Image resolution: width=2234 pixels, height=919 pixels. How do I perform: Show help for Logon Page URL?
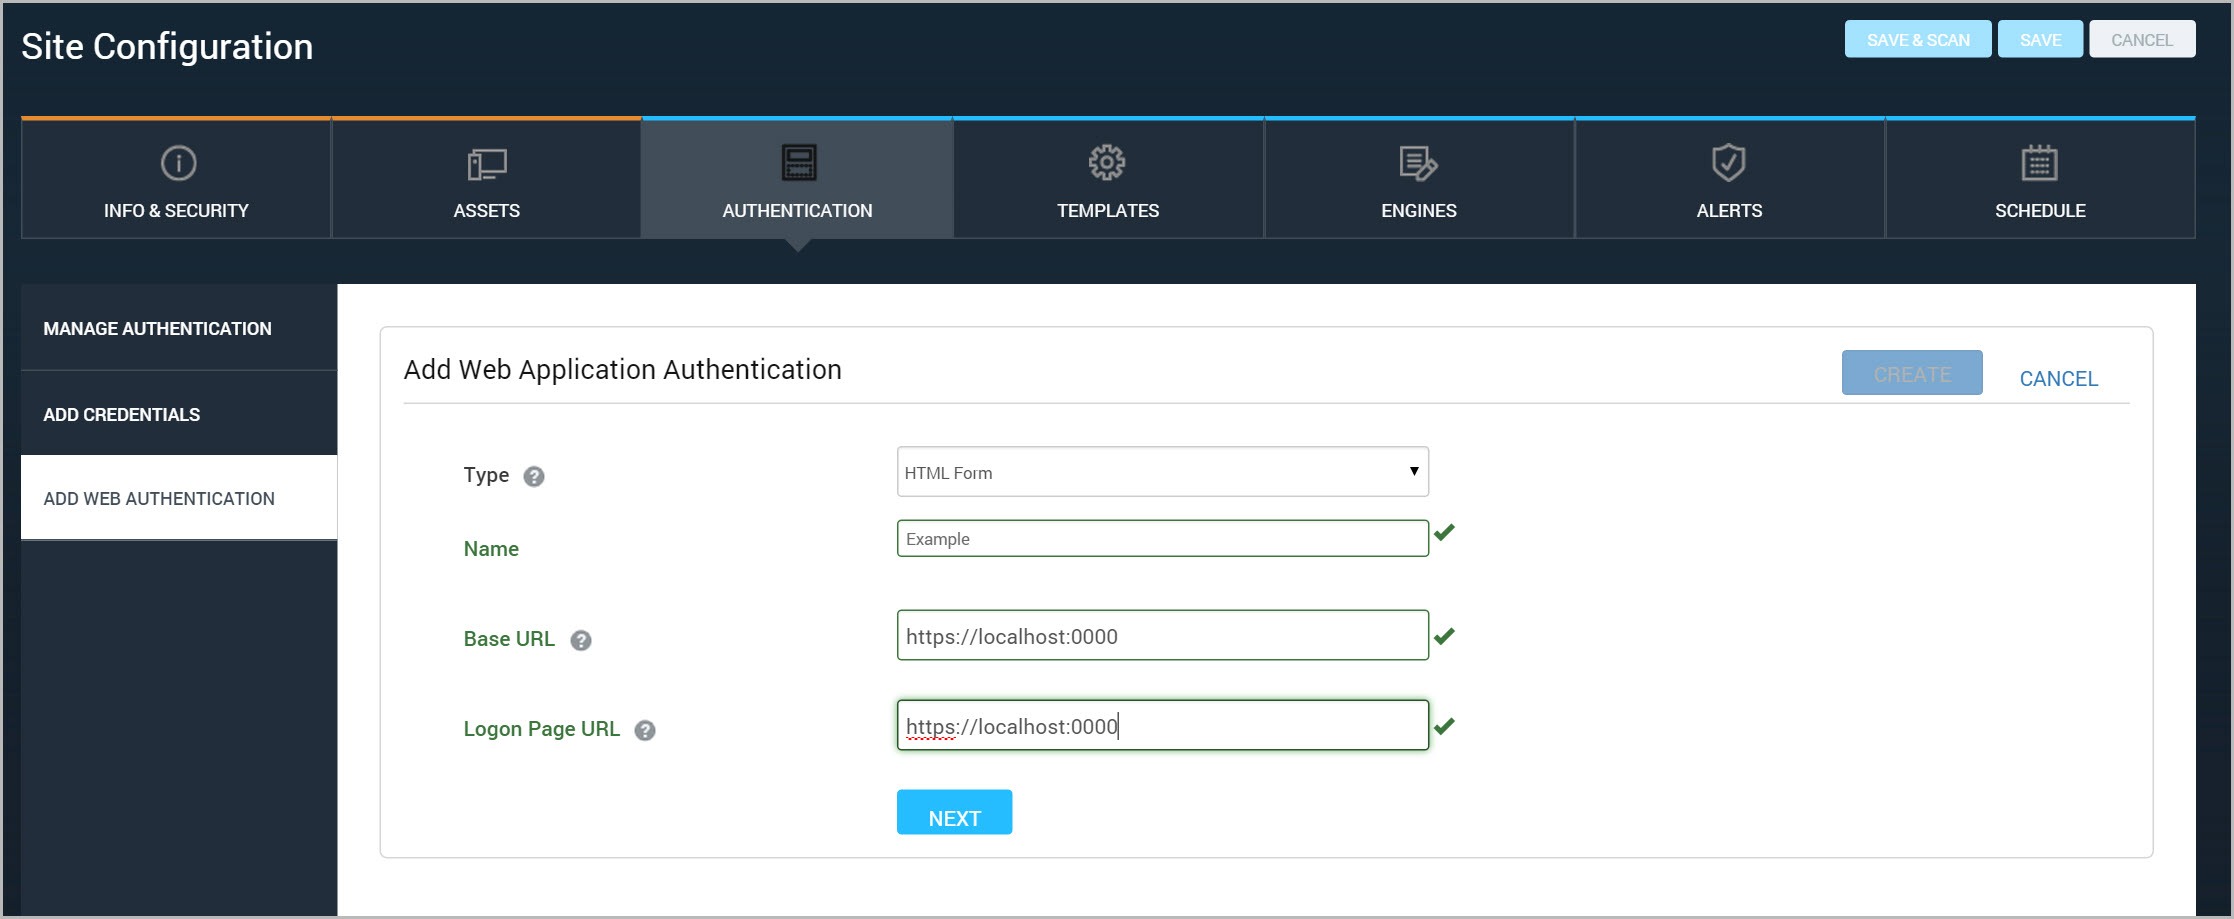click(645, 731)
